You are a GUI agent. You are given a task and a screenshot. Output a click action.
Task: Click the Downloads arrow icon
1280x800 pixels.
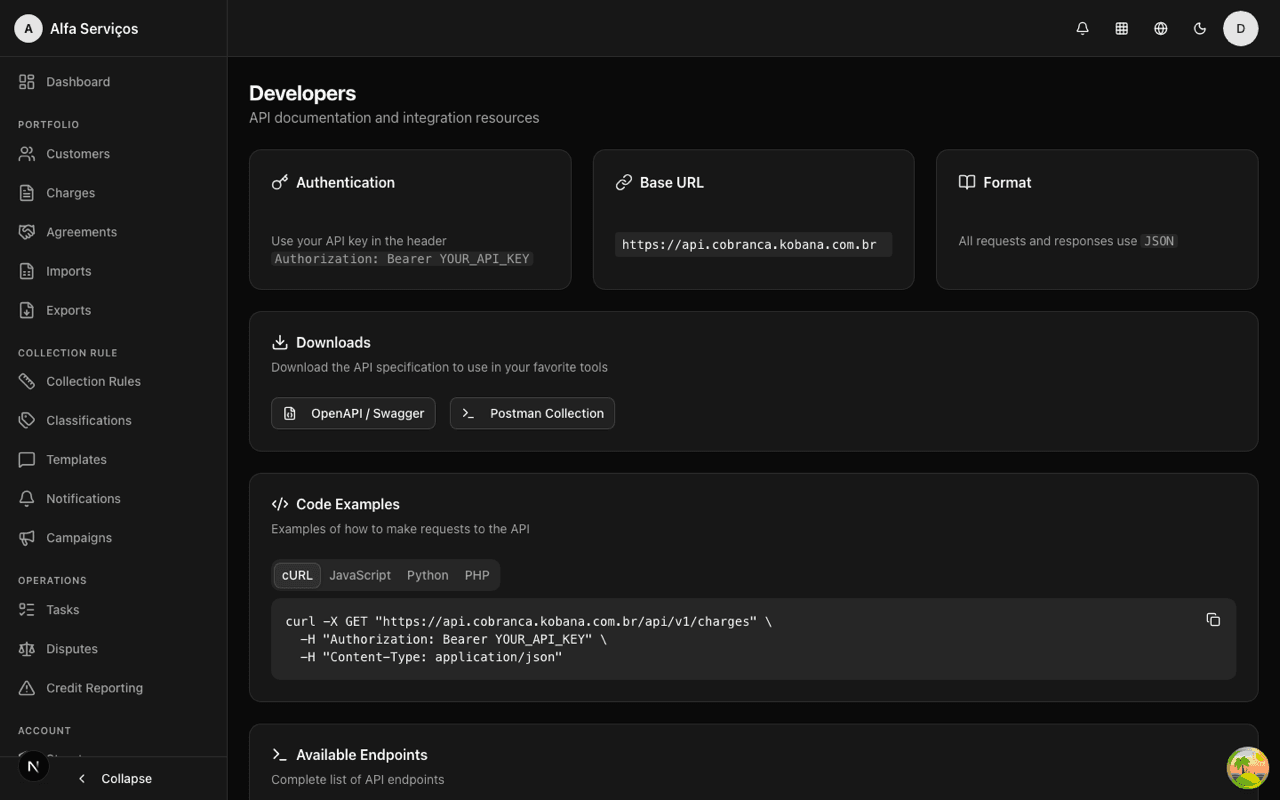pyautogui.click(x=280, y=342)
